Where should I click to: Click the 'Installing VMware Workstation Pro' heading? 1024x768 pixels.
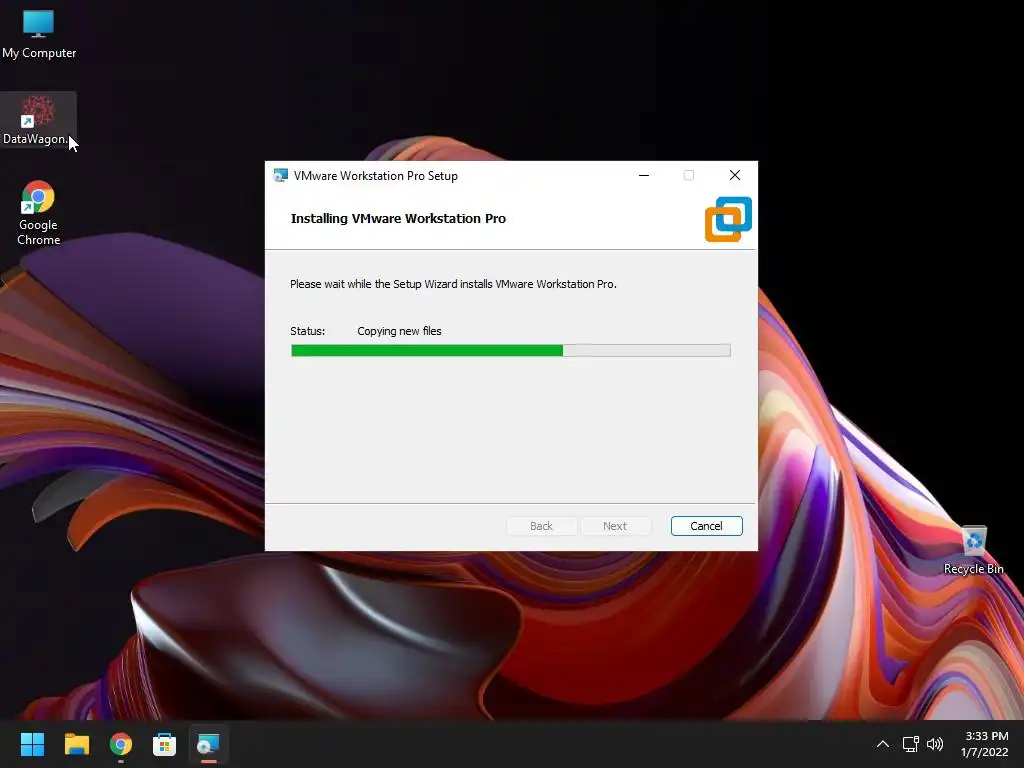398,219
